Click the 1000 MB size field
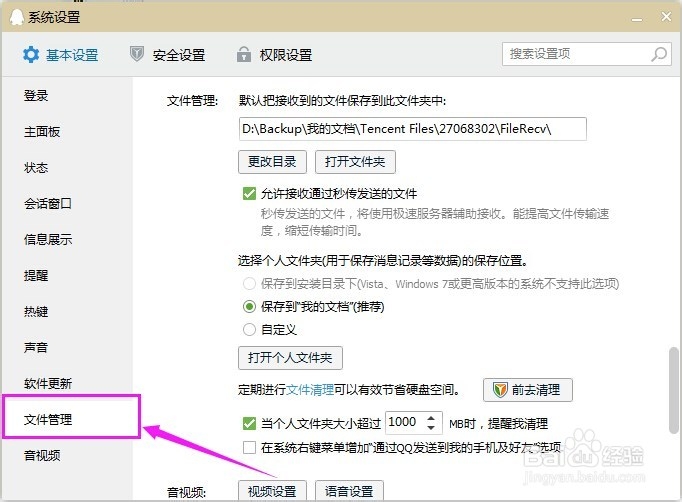 pos(414,422)
